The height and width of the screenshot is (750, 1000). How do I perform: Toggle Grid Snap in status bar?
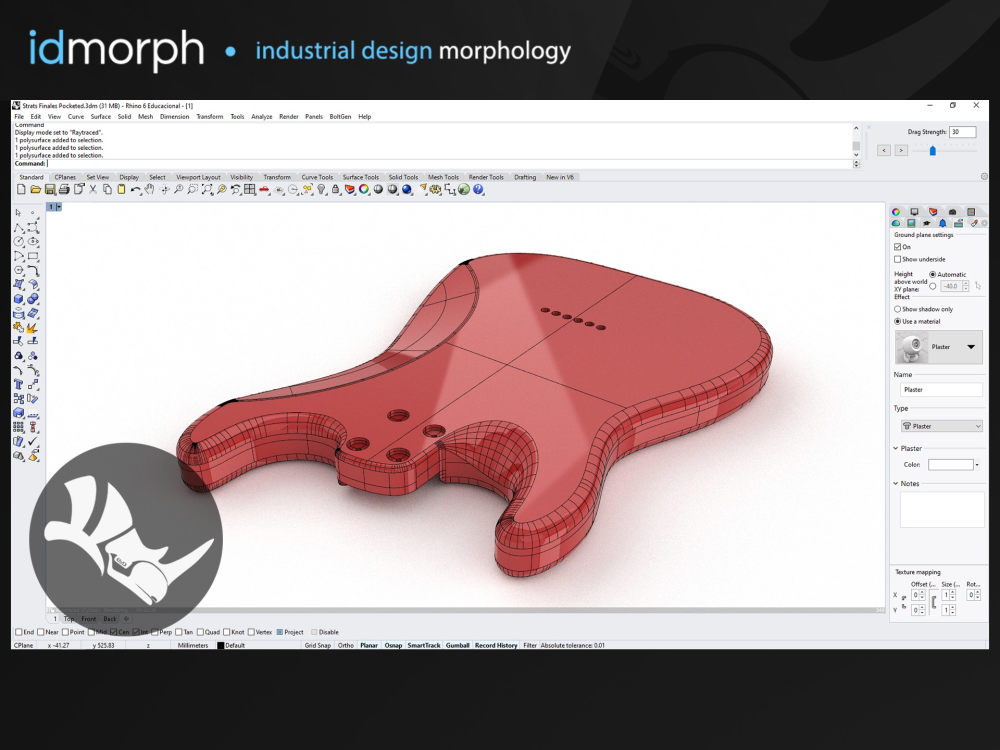tap(318, 645)
